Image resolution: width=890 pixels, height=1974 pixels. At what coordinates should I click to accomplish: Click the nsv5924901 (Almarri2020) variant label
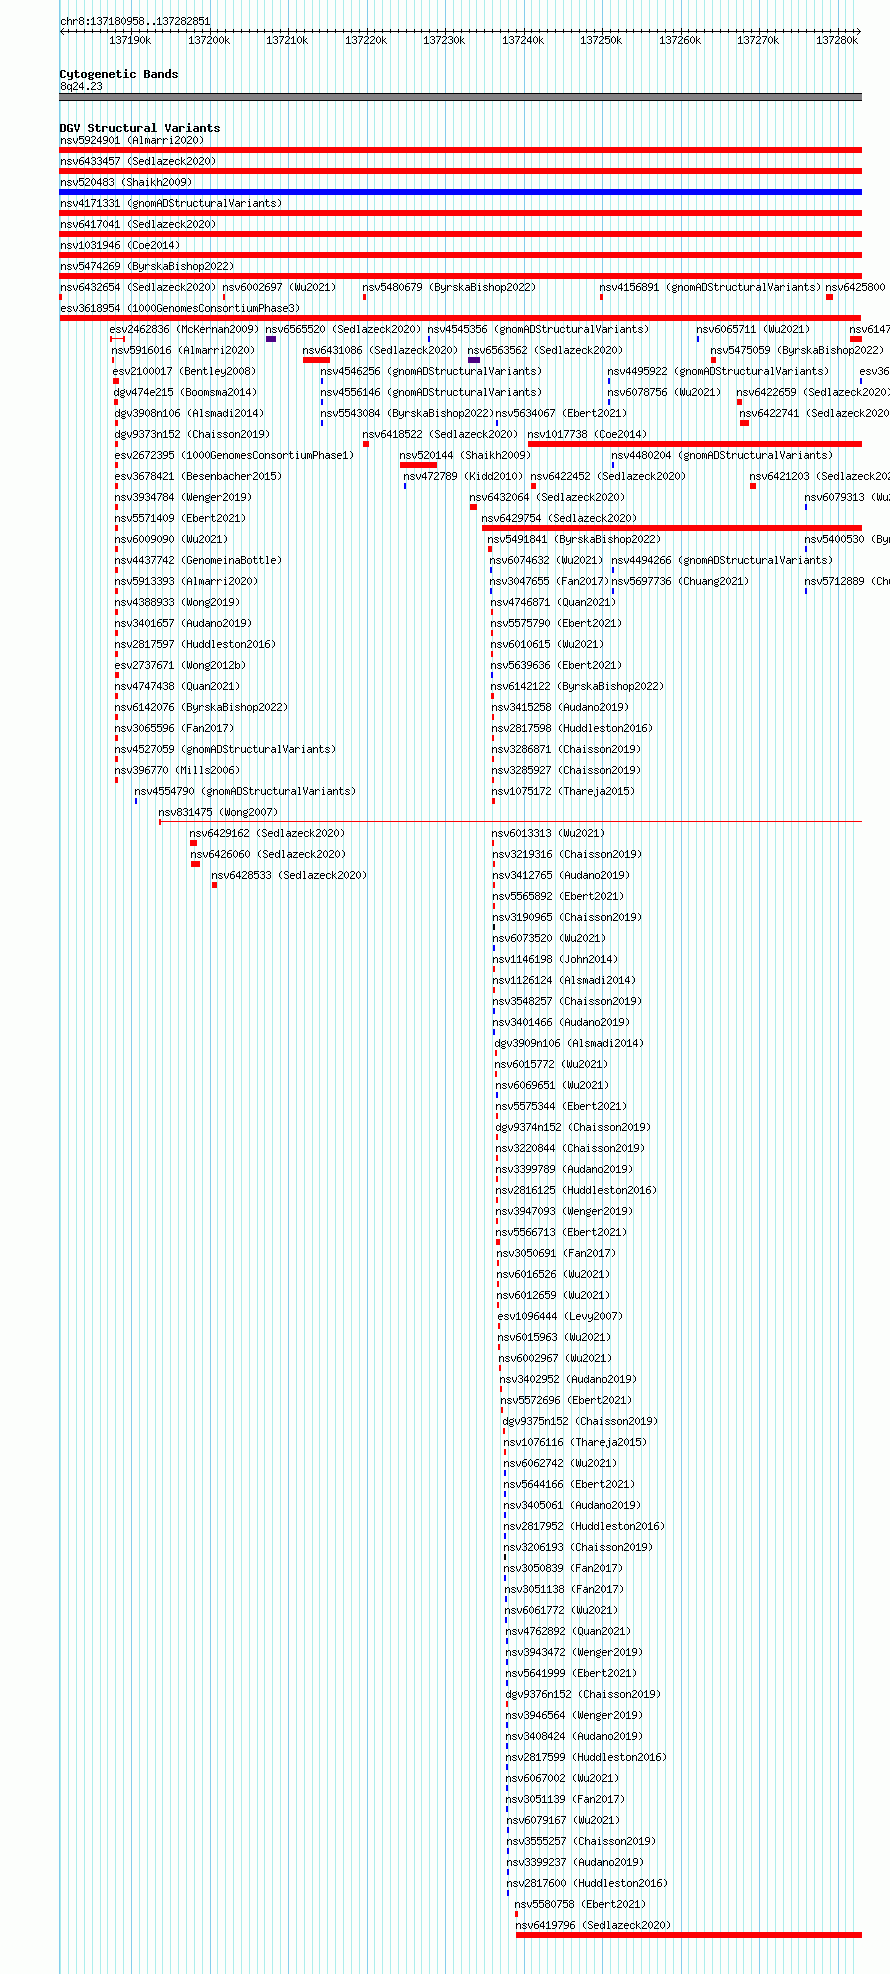[x=132, y=140]
